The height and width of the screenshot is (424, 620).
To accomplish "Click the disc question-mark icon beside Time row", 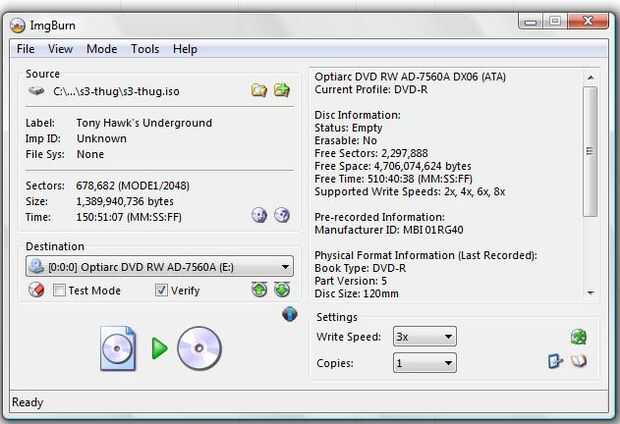I will (282, 216).
